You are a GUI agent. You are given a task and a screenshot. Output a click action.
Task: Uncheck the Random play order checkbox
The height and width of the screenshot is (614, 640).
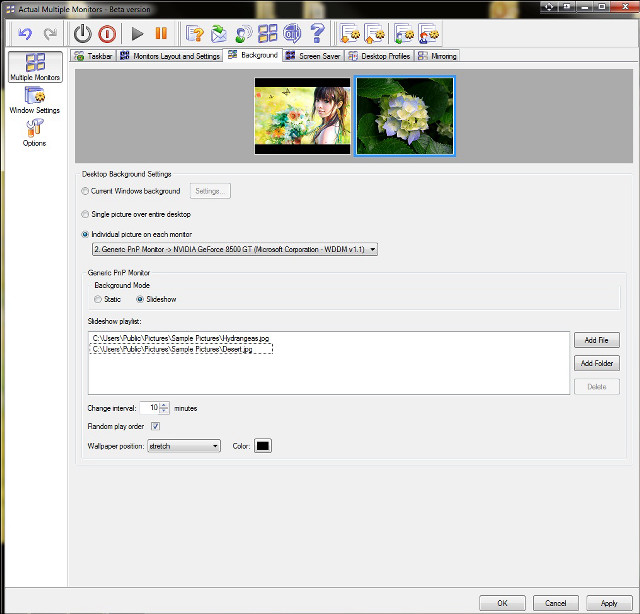click(155, 427)
